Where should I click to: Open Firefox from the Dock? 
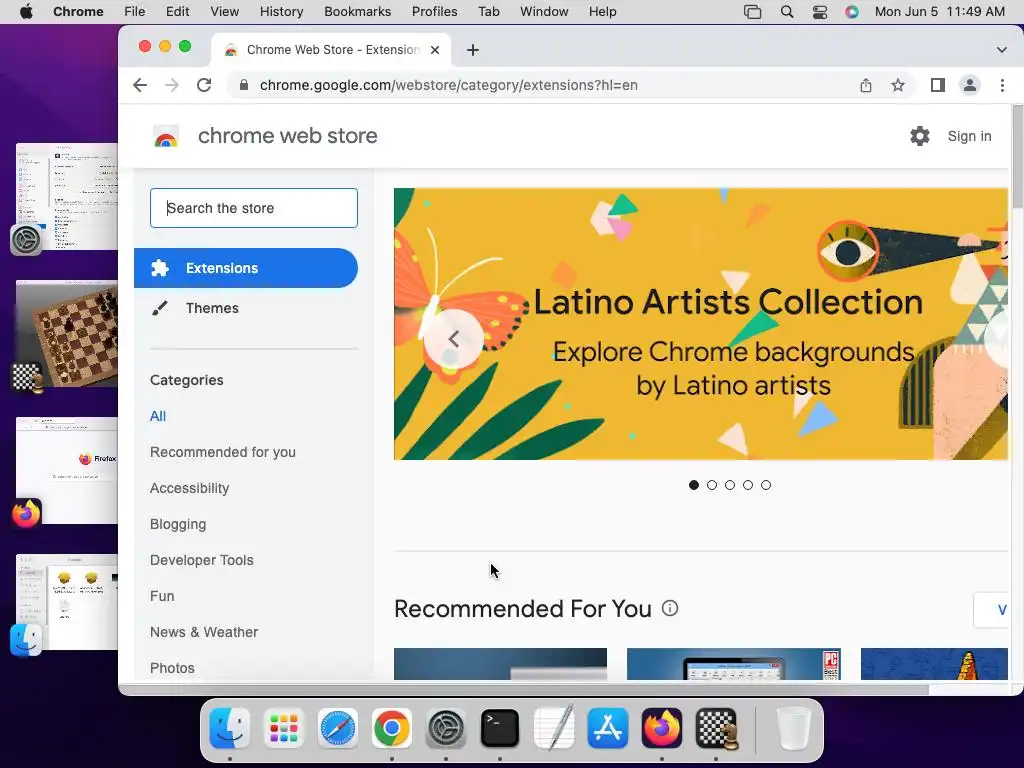662,728
